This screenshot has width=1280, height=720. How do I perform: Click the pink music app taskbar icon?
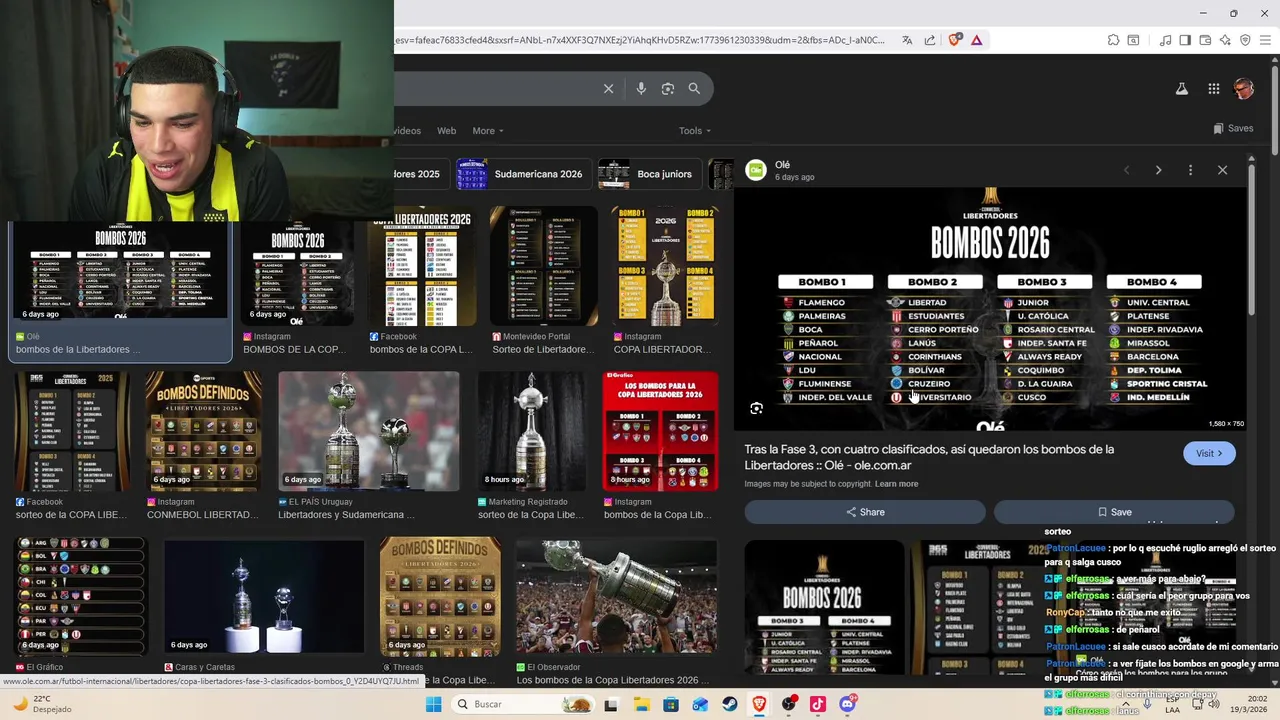coord(818,704)
